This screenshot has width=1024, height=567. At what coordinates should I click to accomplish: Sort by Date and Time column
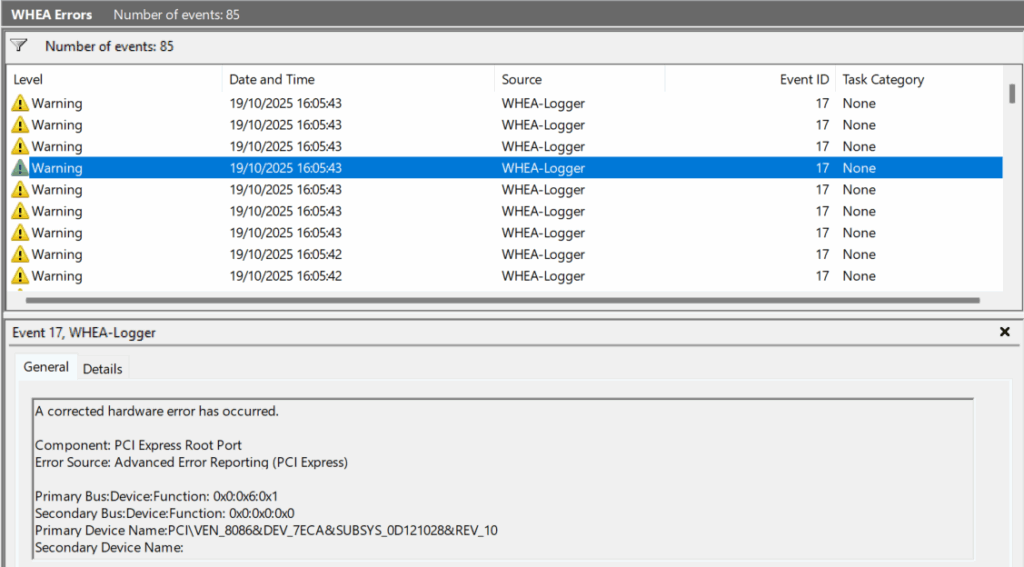coord(272,79)
